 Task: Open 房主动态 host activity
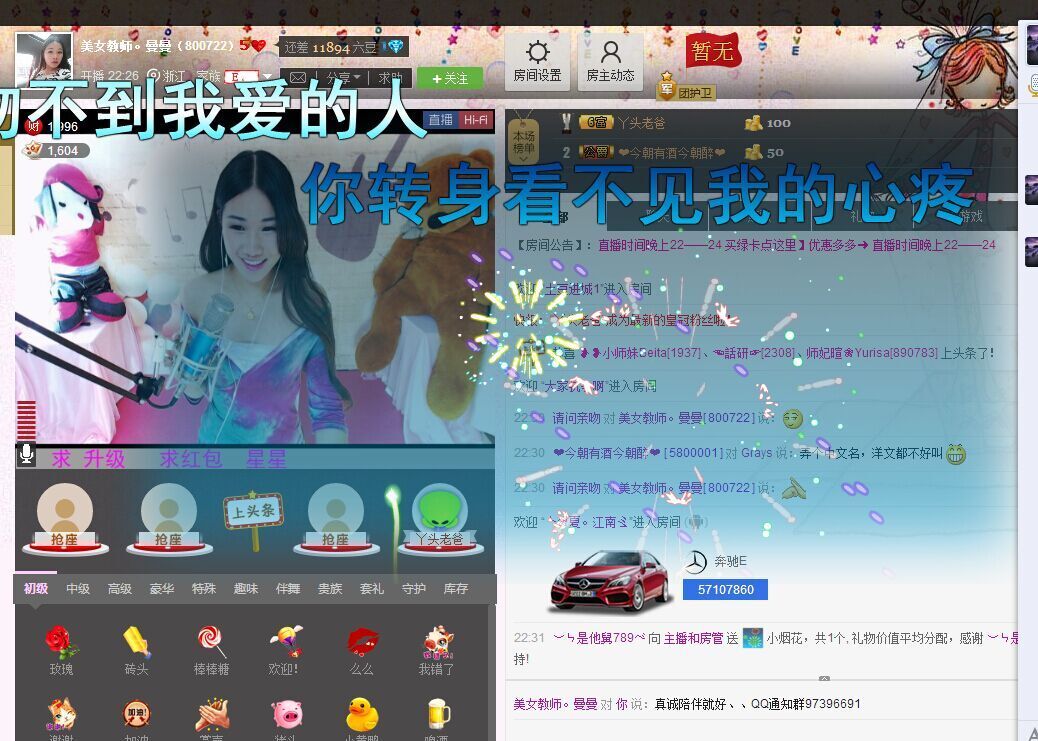[x=610, y=62]
